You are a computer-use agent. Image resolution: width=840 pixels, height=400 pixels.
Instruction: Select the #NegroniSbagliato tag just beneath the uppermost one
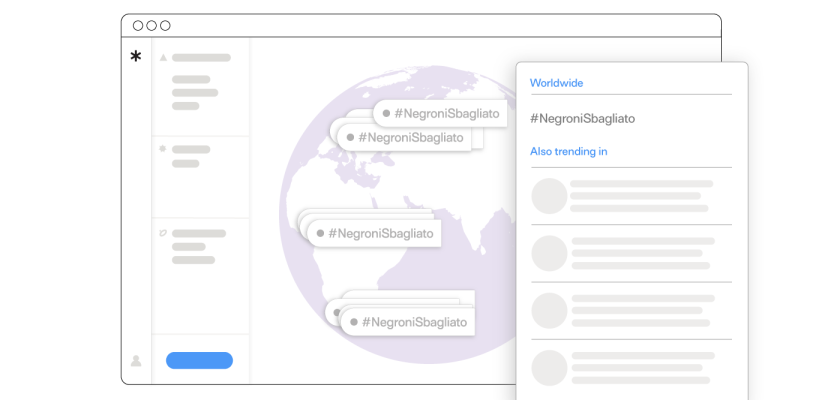tap(404, 138)
